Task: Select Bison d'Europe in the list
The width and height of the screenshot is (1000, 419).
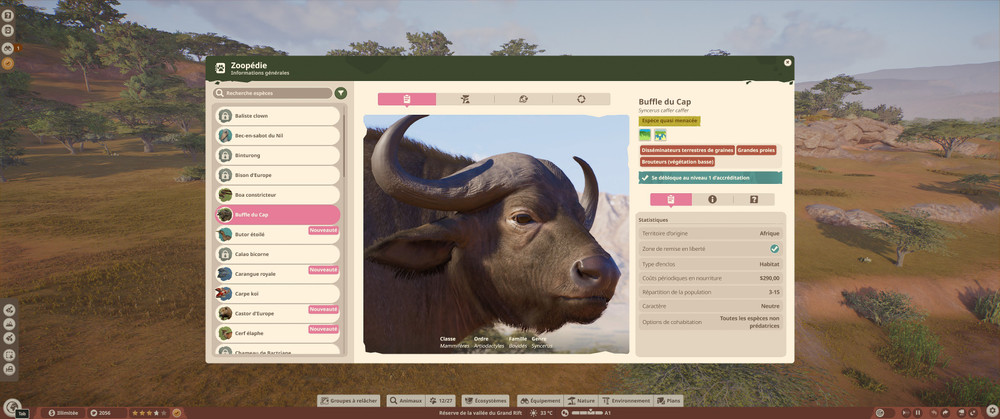Action: 277,175
